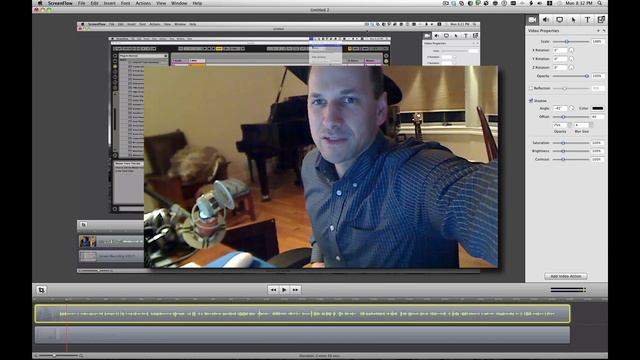640x360 pixels.
Task: Open the Apple menu
Action: click(x=40, y=3)
